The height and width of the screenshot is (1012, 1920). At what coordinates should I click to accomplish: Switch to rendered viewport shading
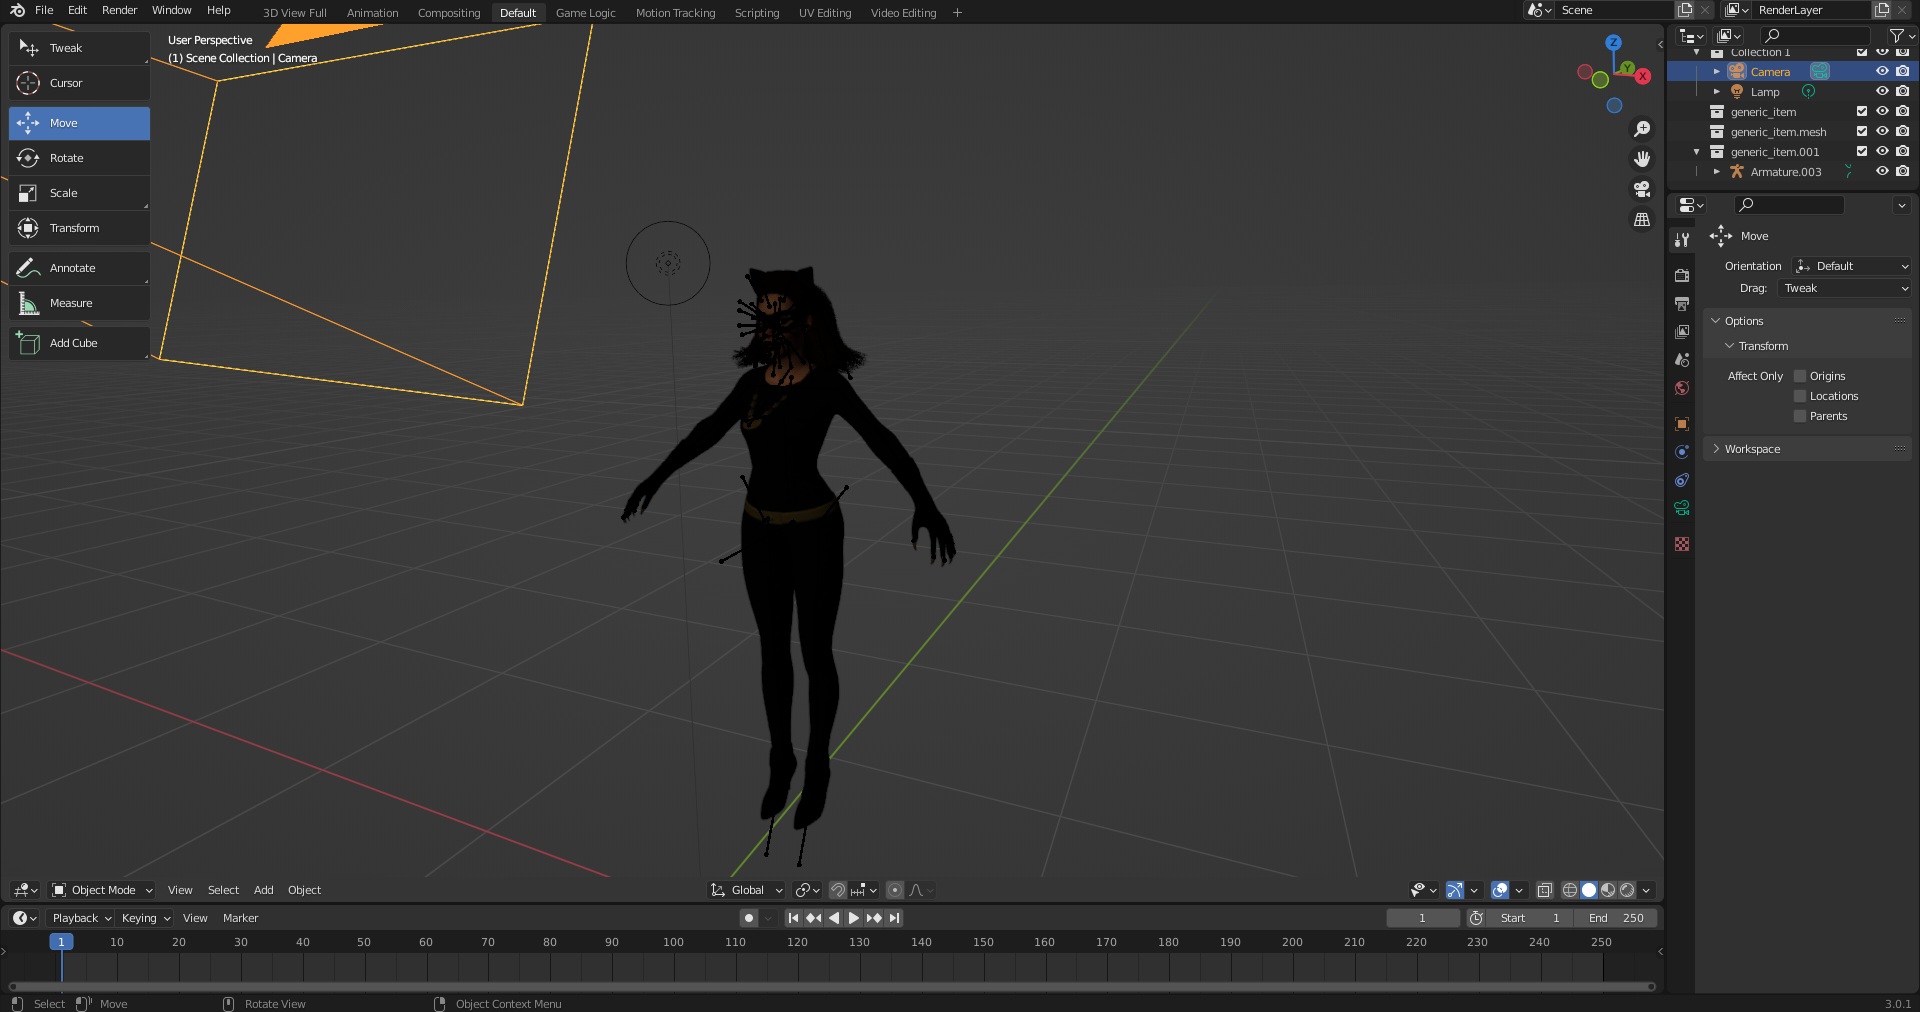(1627, 890)
